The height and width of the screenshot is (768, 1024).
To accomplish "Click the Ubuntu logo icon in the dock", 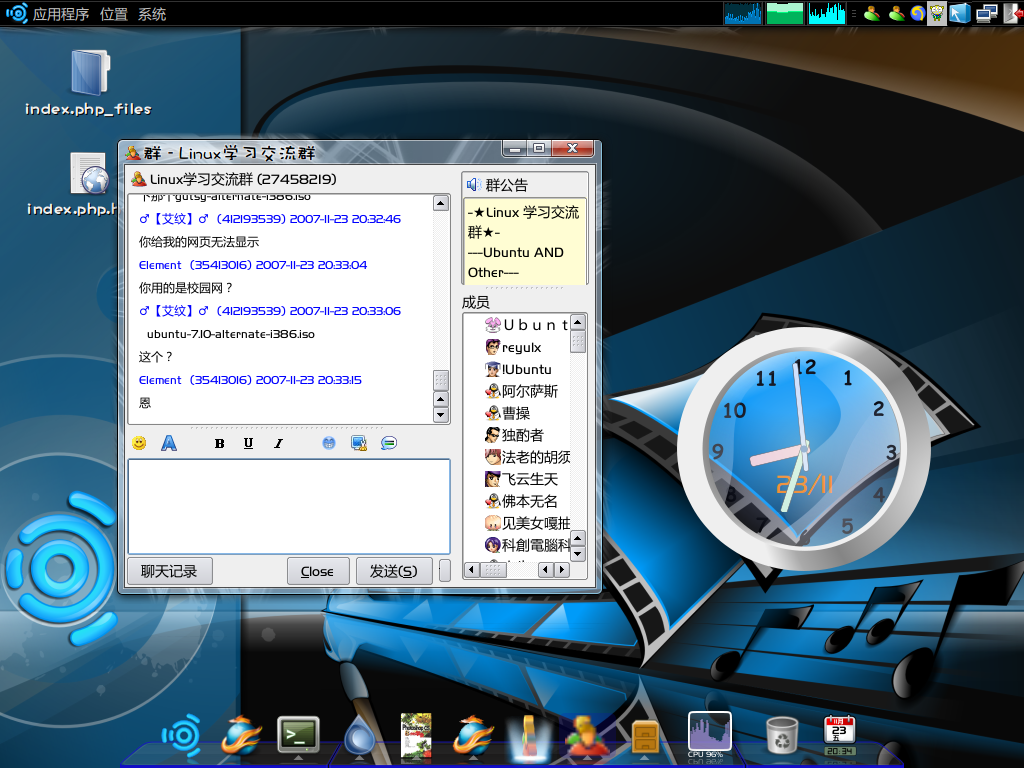I will (182, 736).
